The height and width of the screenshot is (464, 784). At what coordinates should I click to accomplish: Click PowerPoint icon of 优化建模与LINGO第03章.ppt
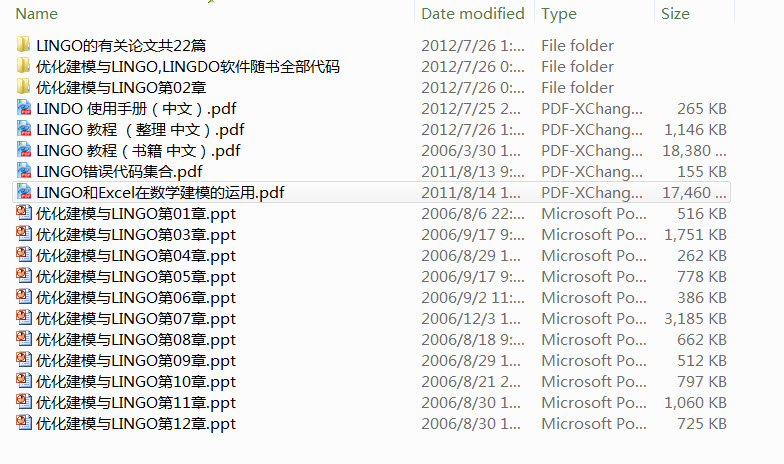[24, 234]
